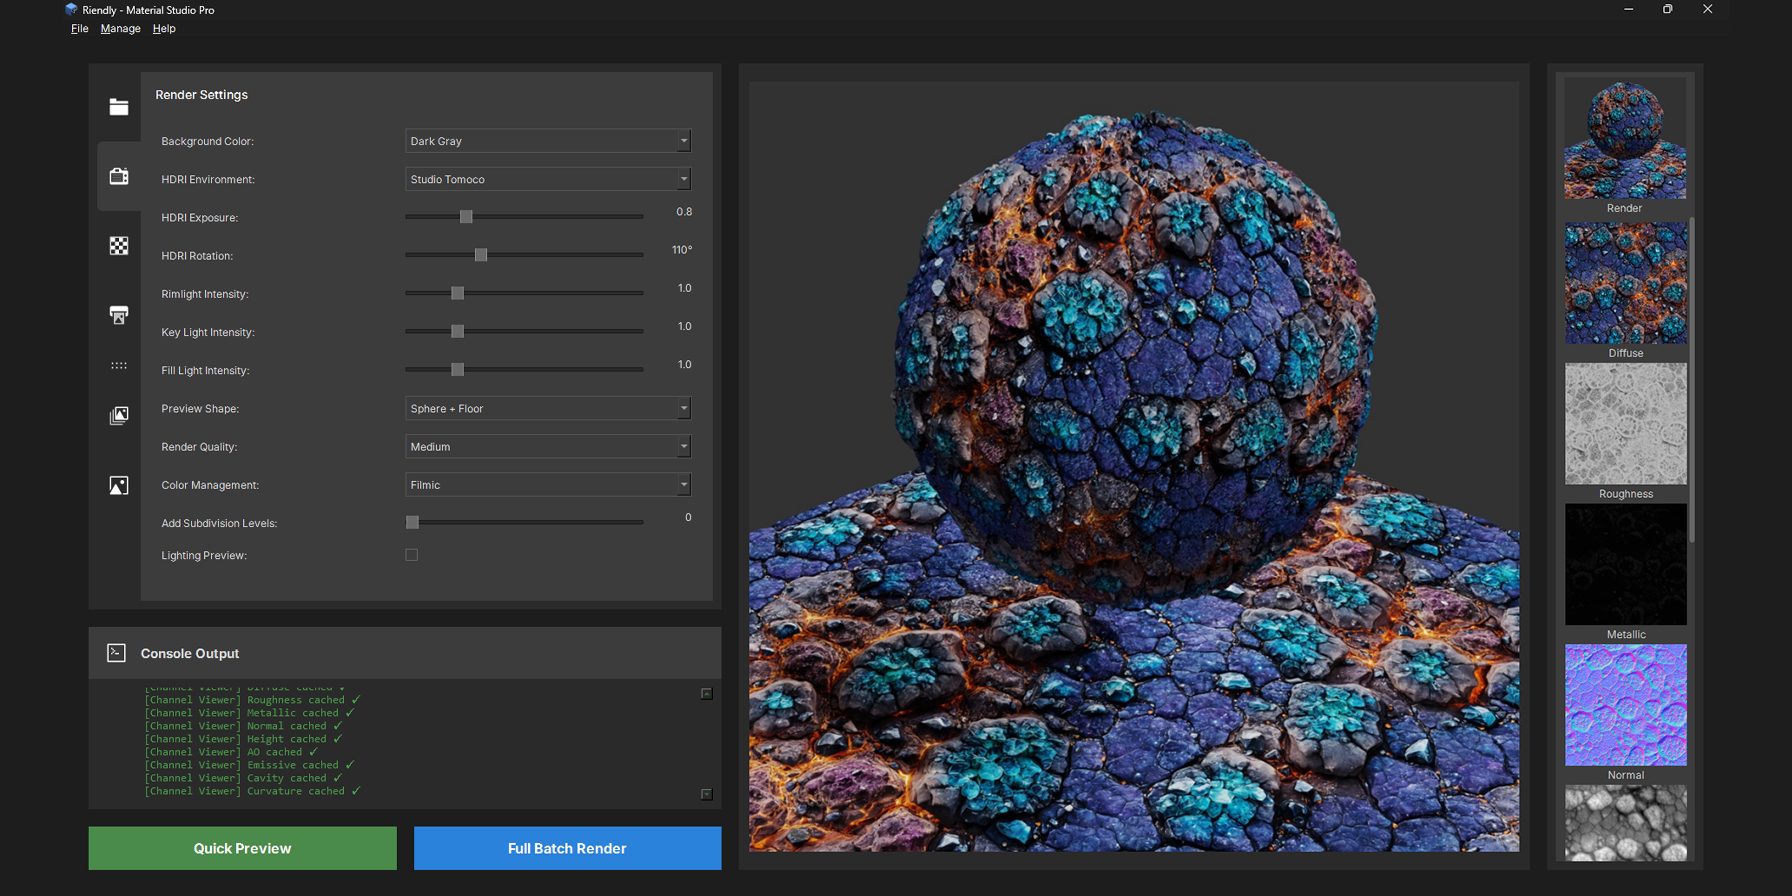This screenshot has width=1792, height=896.
Task: Click the Quick Preview button
Action: click(x=243, y=848)
